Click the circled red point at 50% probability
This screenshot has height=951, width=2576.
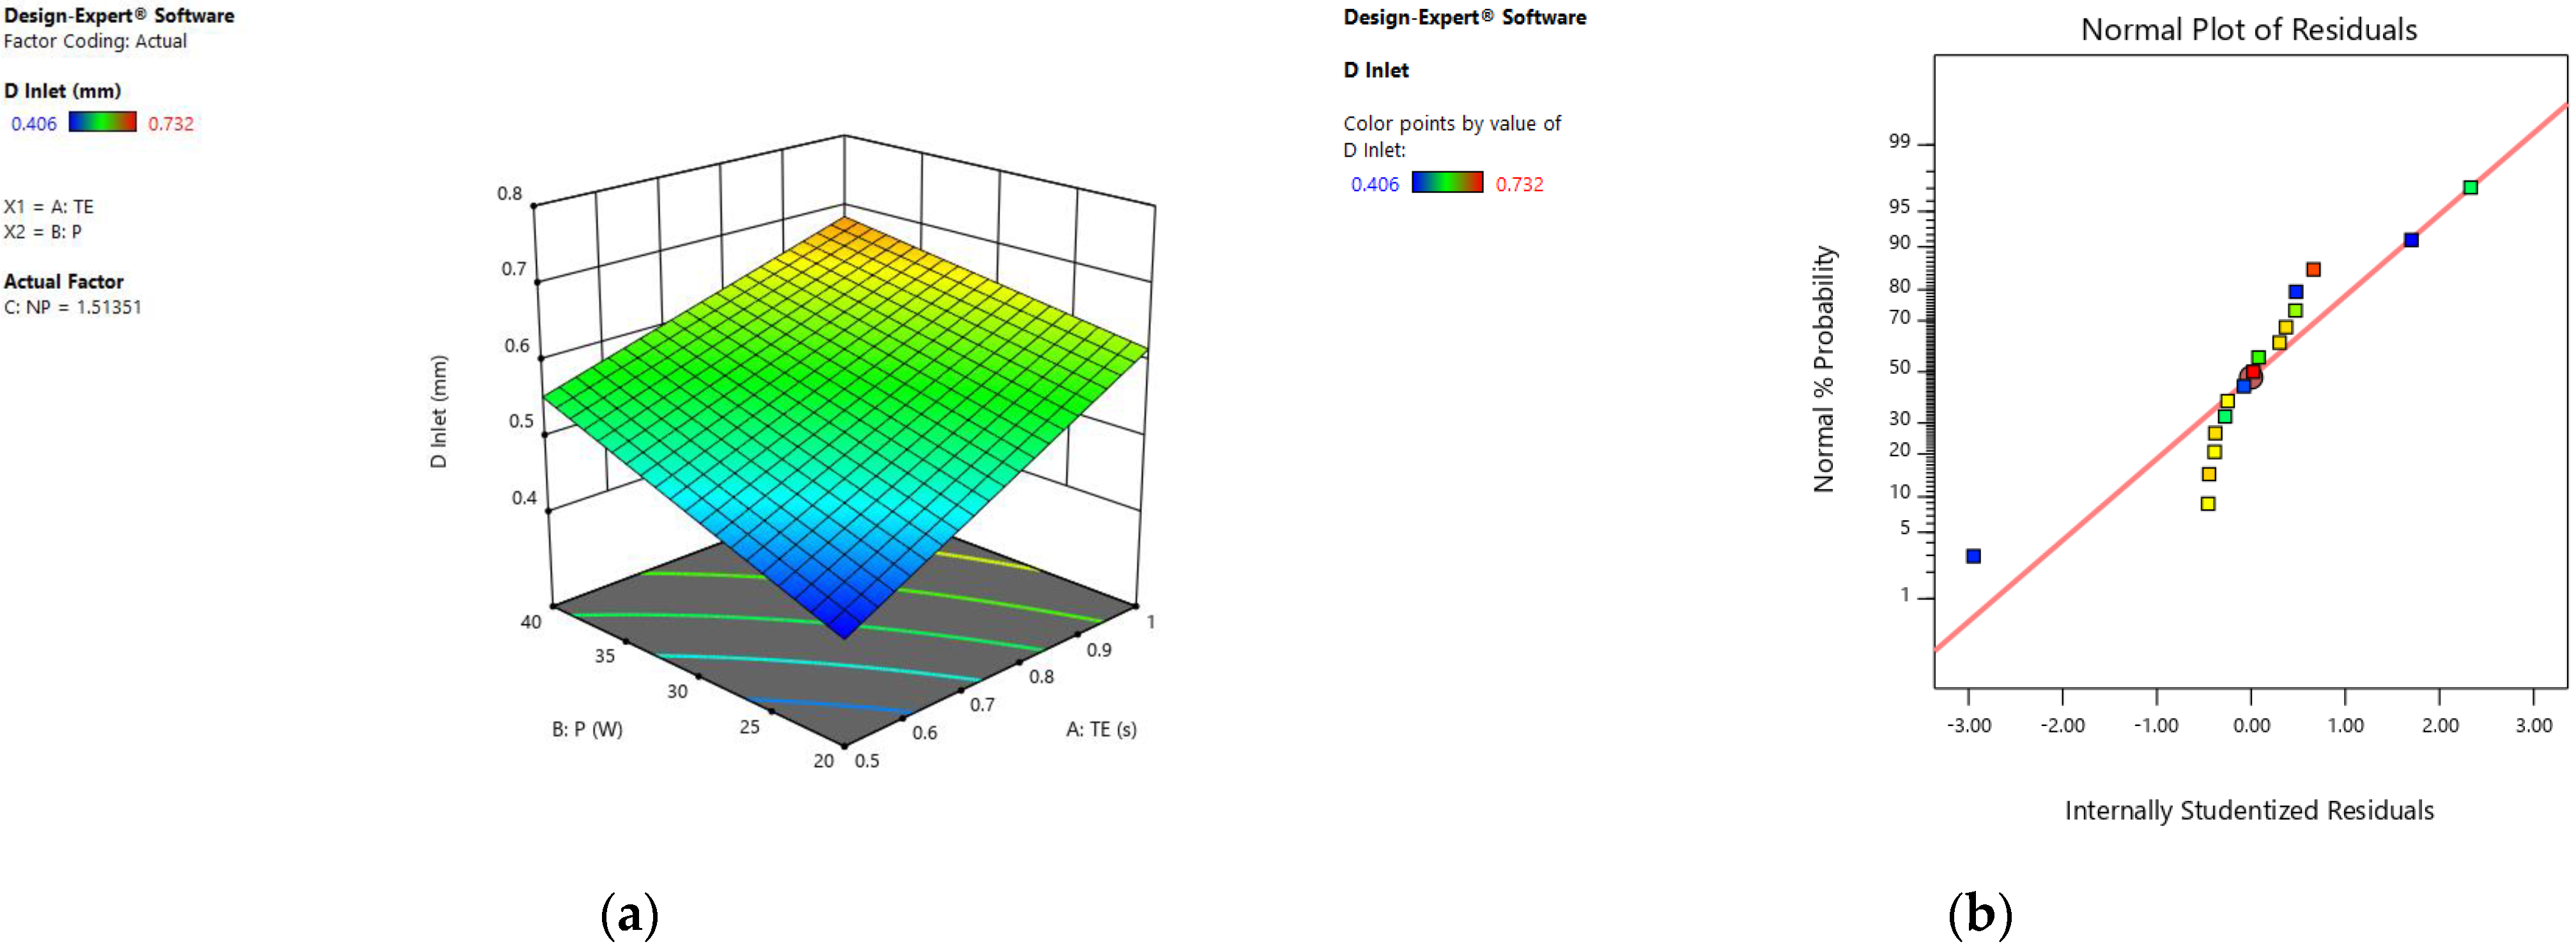[x=2252, y=373]
